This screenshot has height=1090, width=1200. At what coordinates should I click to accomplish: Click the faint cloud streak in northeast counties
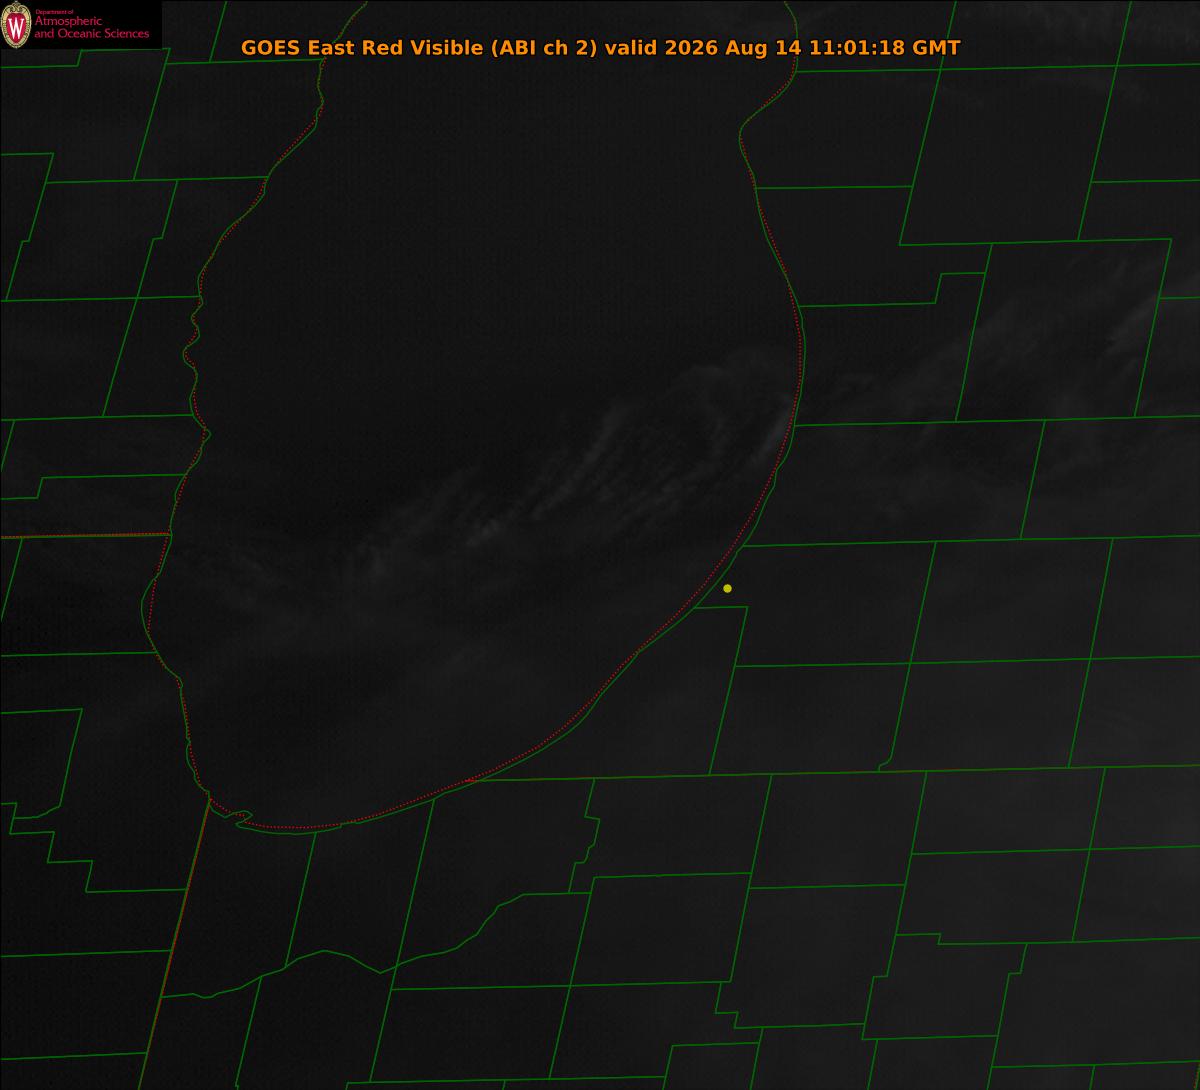click(x=1060, y=330)
